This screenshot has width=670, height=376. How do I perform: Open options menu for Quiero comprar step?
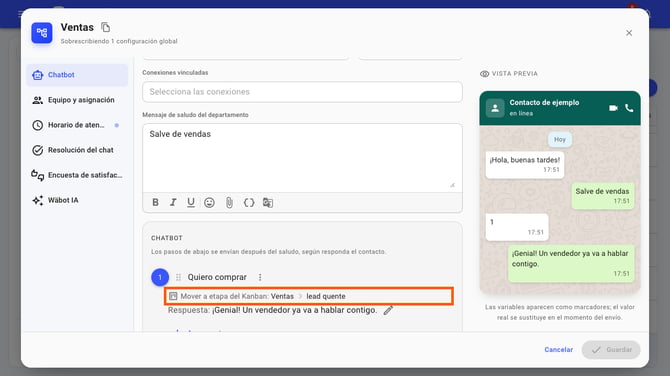click(260, 277)
